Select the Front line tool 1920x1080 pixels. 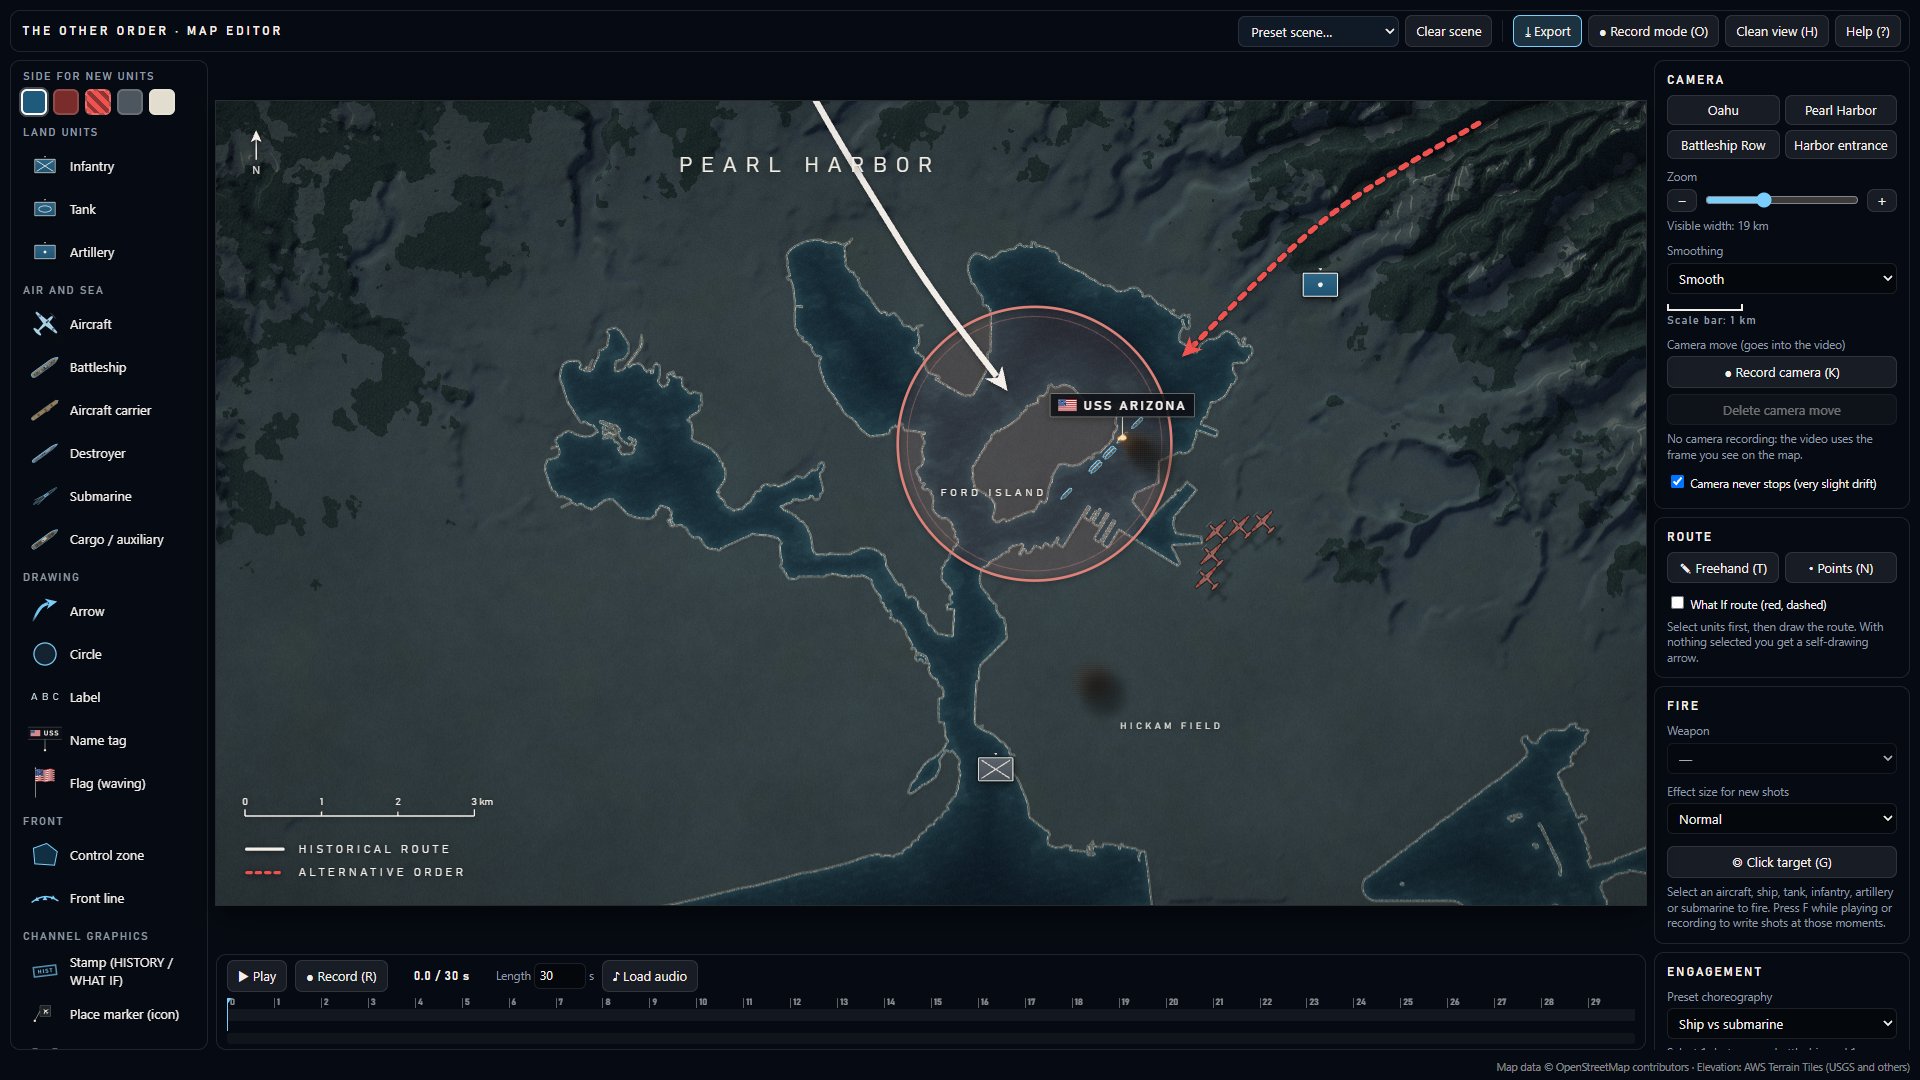109,898
